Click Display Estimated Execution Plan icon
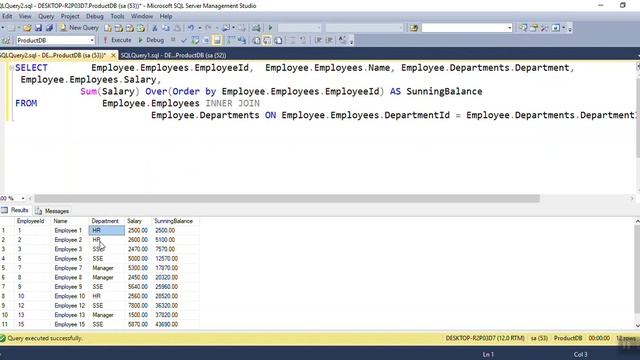The image size is (640, 360). pos(195,40)
